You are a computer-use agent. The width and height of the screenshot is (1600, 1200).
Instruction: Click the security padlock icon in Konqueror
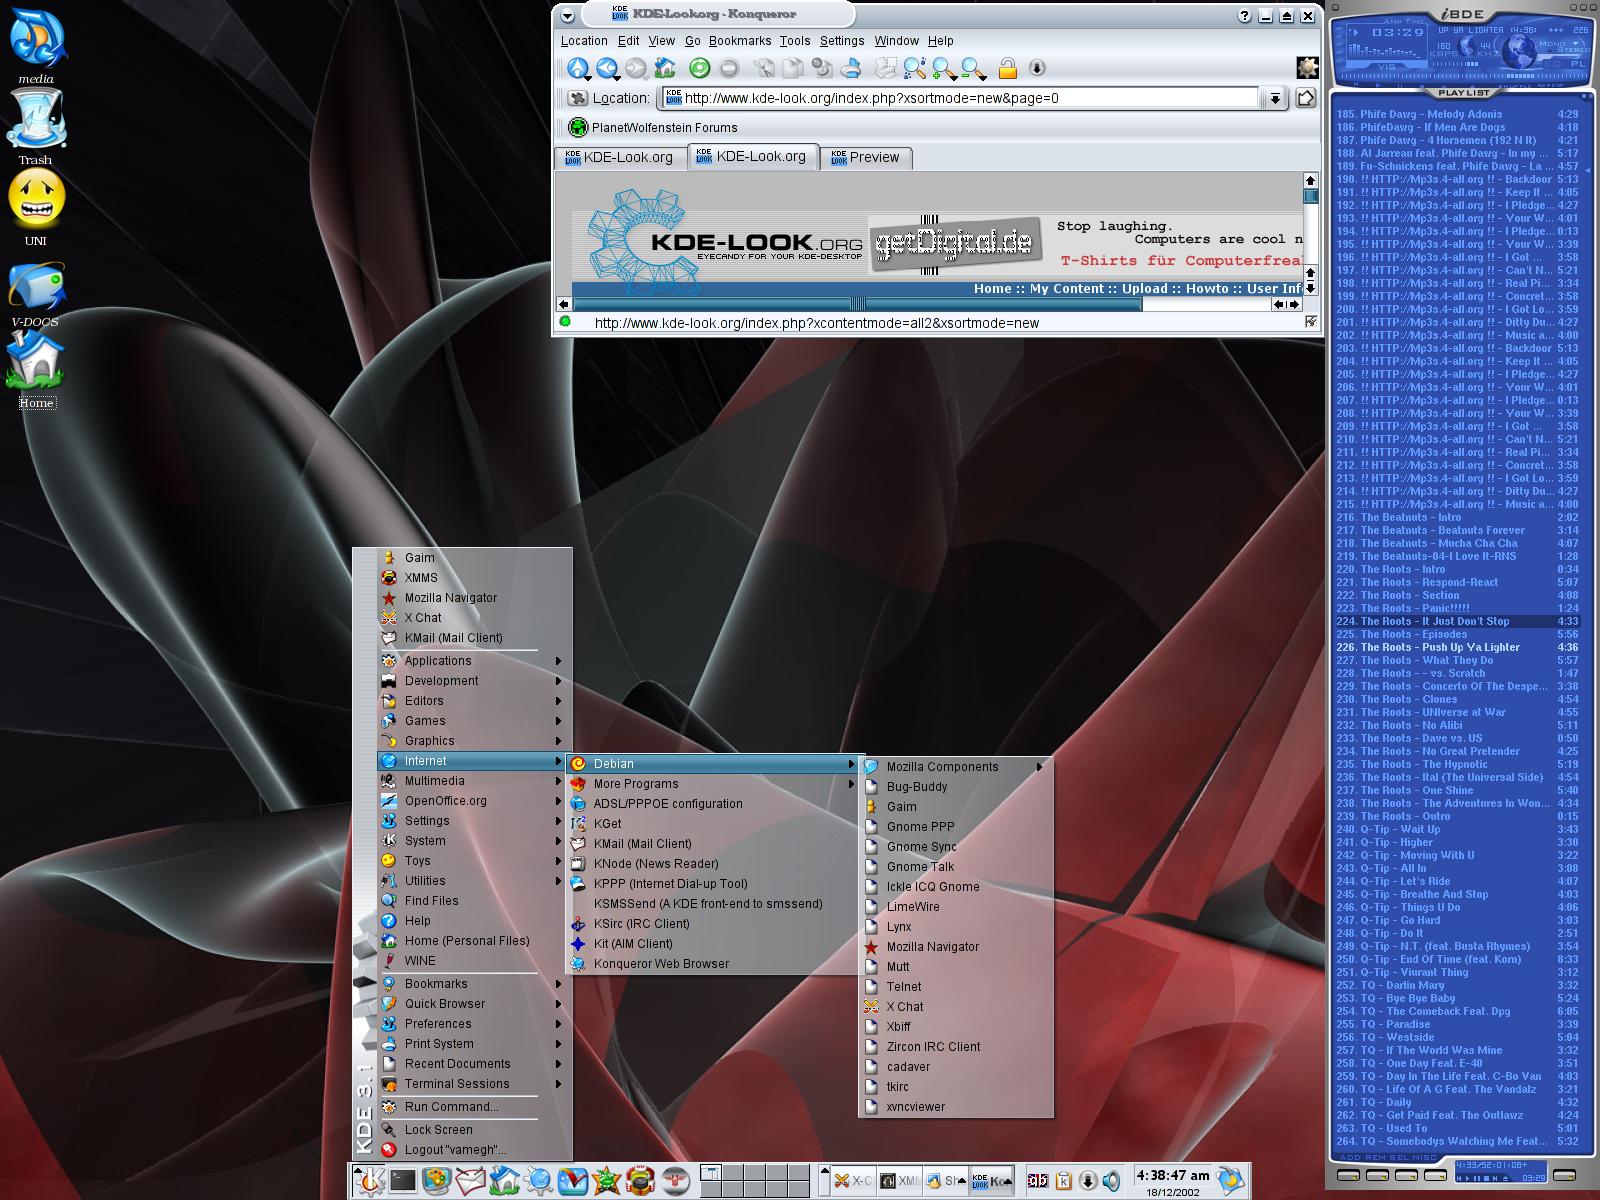tap(1008, 68)
